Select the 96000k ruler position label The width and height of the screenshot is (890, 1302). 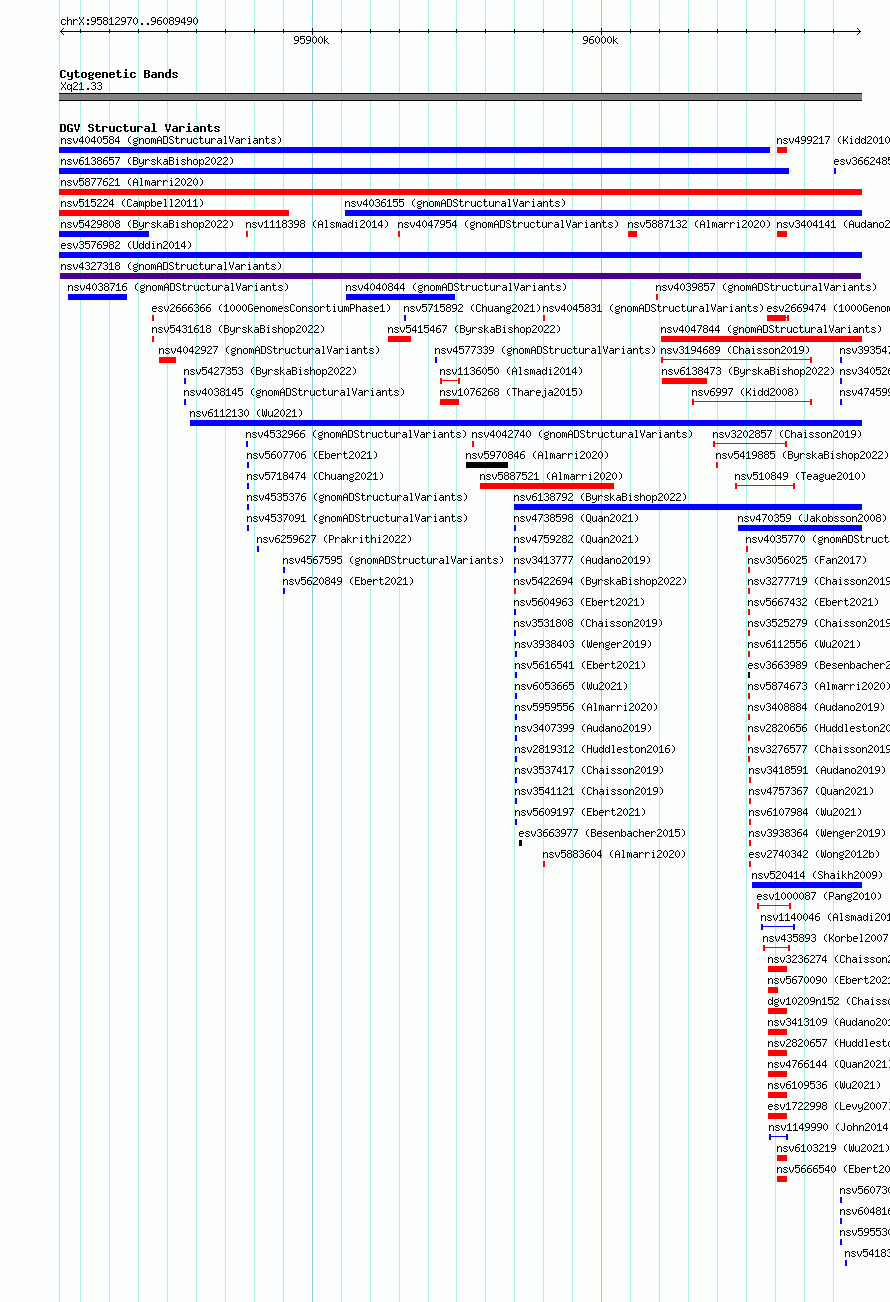(600, 40)
